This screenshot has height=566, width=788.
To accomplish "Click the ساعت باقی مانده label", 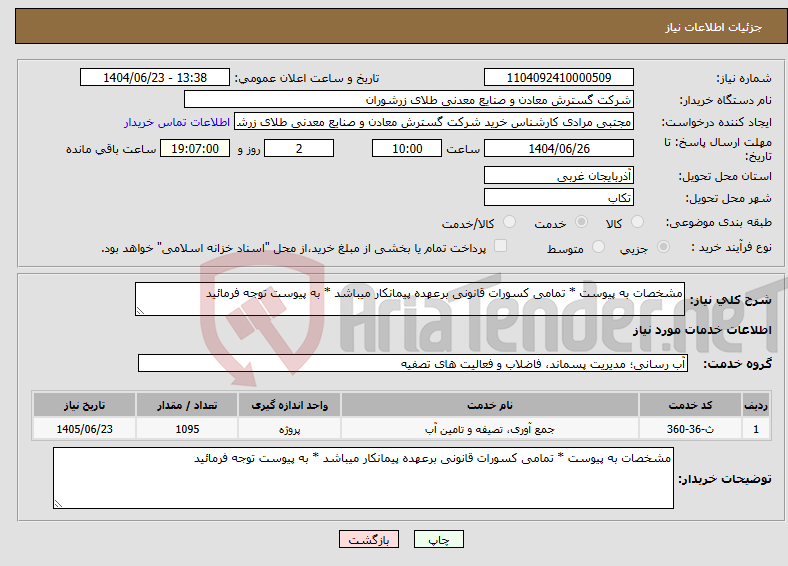I will 111,149.
